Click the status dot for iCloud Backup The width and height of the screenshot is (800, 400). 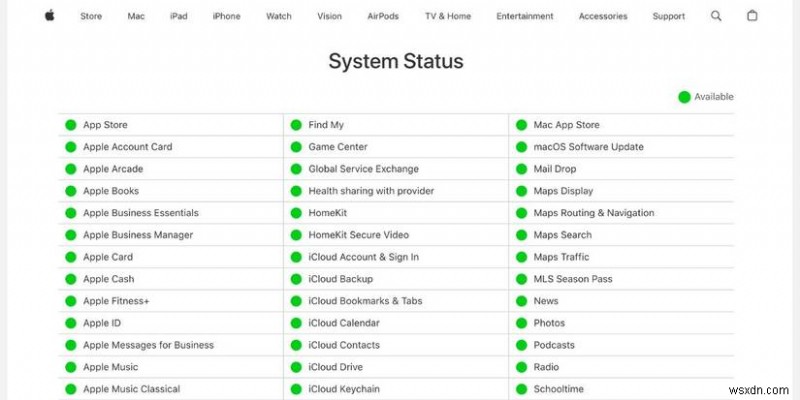click(296, 279)
